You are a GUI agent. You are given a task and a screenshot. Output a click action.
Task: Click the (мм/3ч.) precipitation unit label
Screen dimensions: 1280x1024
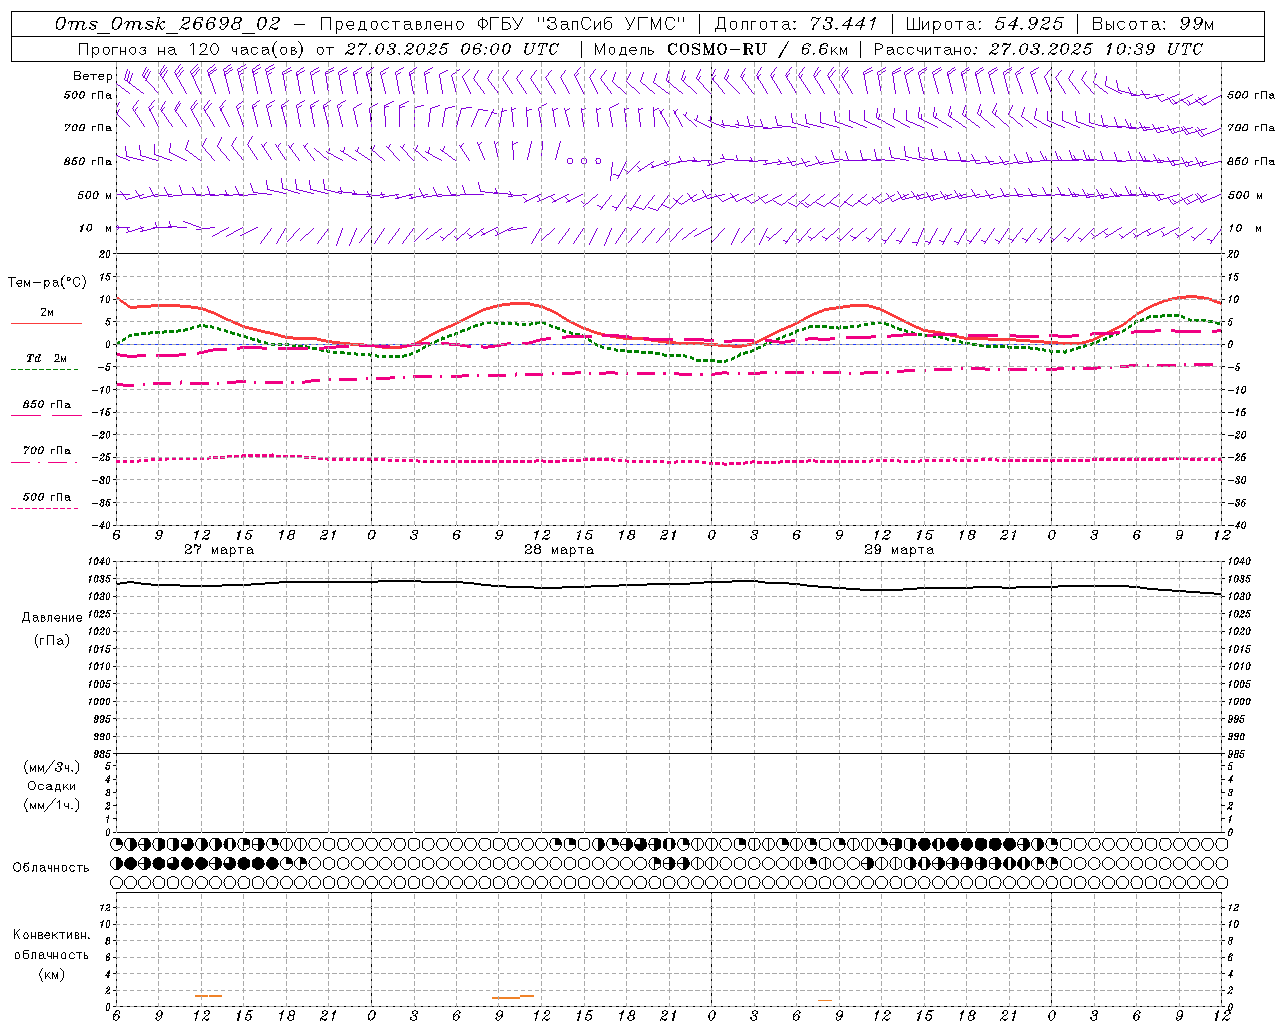[x=52, y=767]
